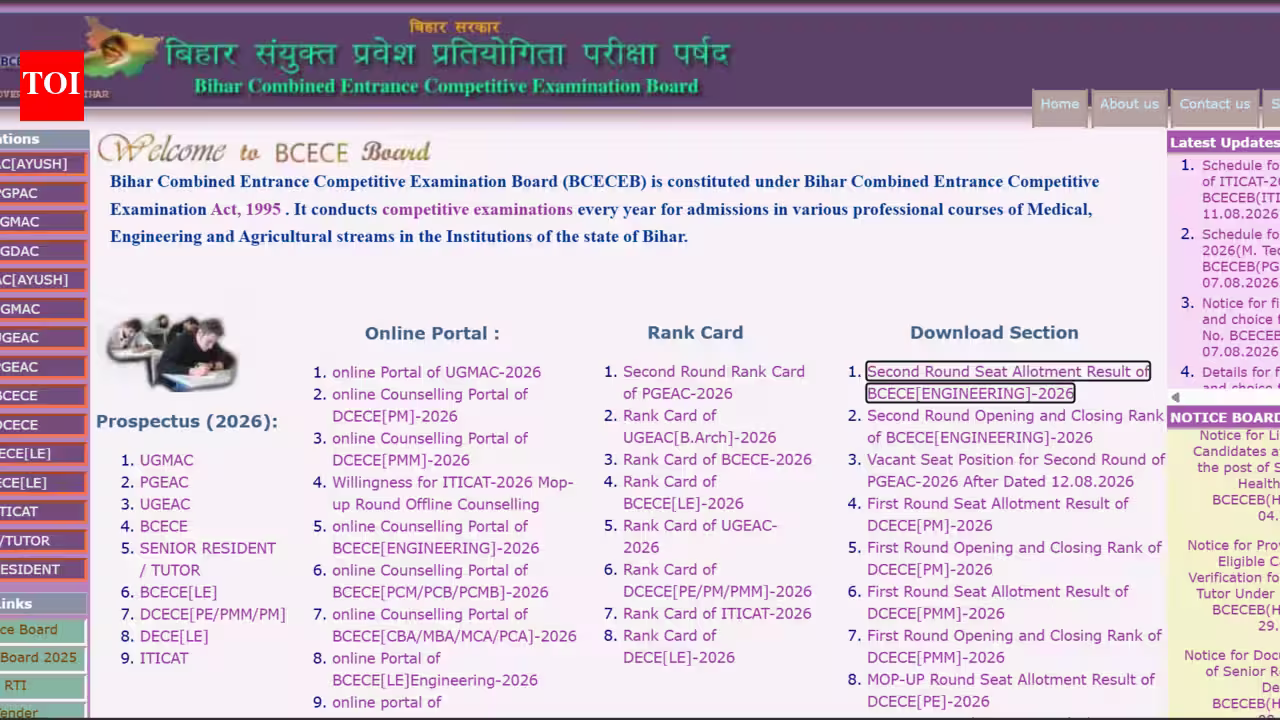This screenshot has width=1280, height=720.
Task: Open UGMAC in the Prospectus list
Action: click(x=166, y=460)
